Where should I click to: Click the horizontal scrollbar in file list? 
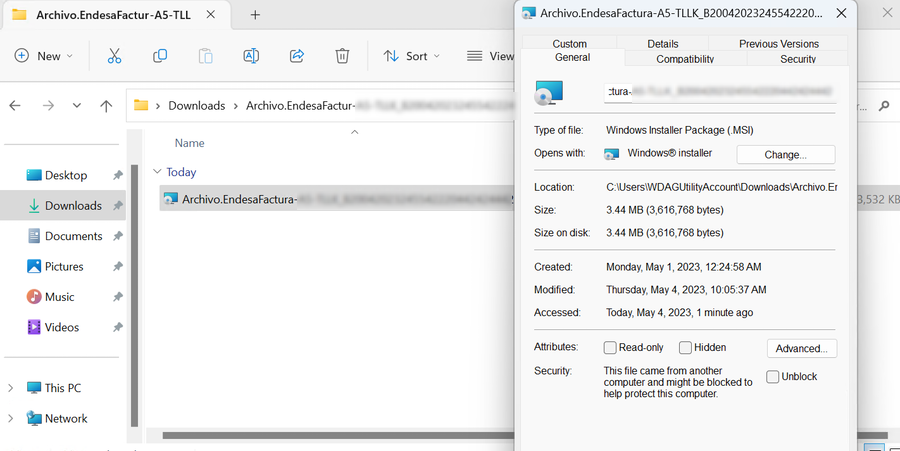tap(330, 435)
